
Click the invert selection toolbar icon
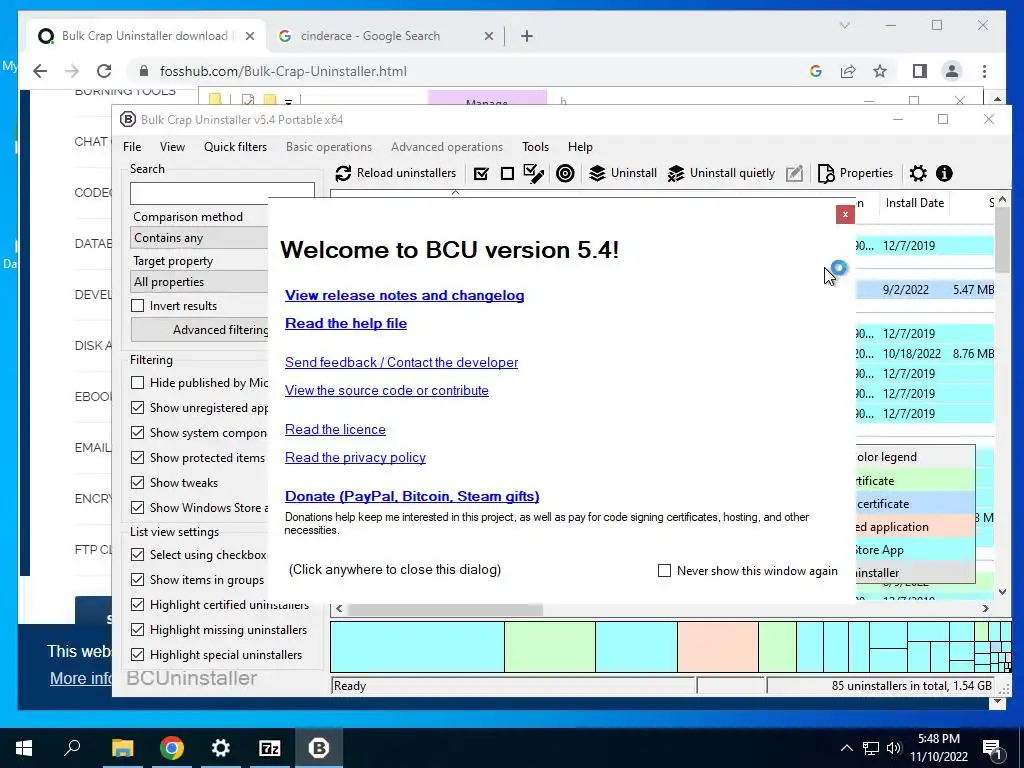(534, 173)
